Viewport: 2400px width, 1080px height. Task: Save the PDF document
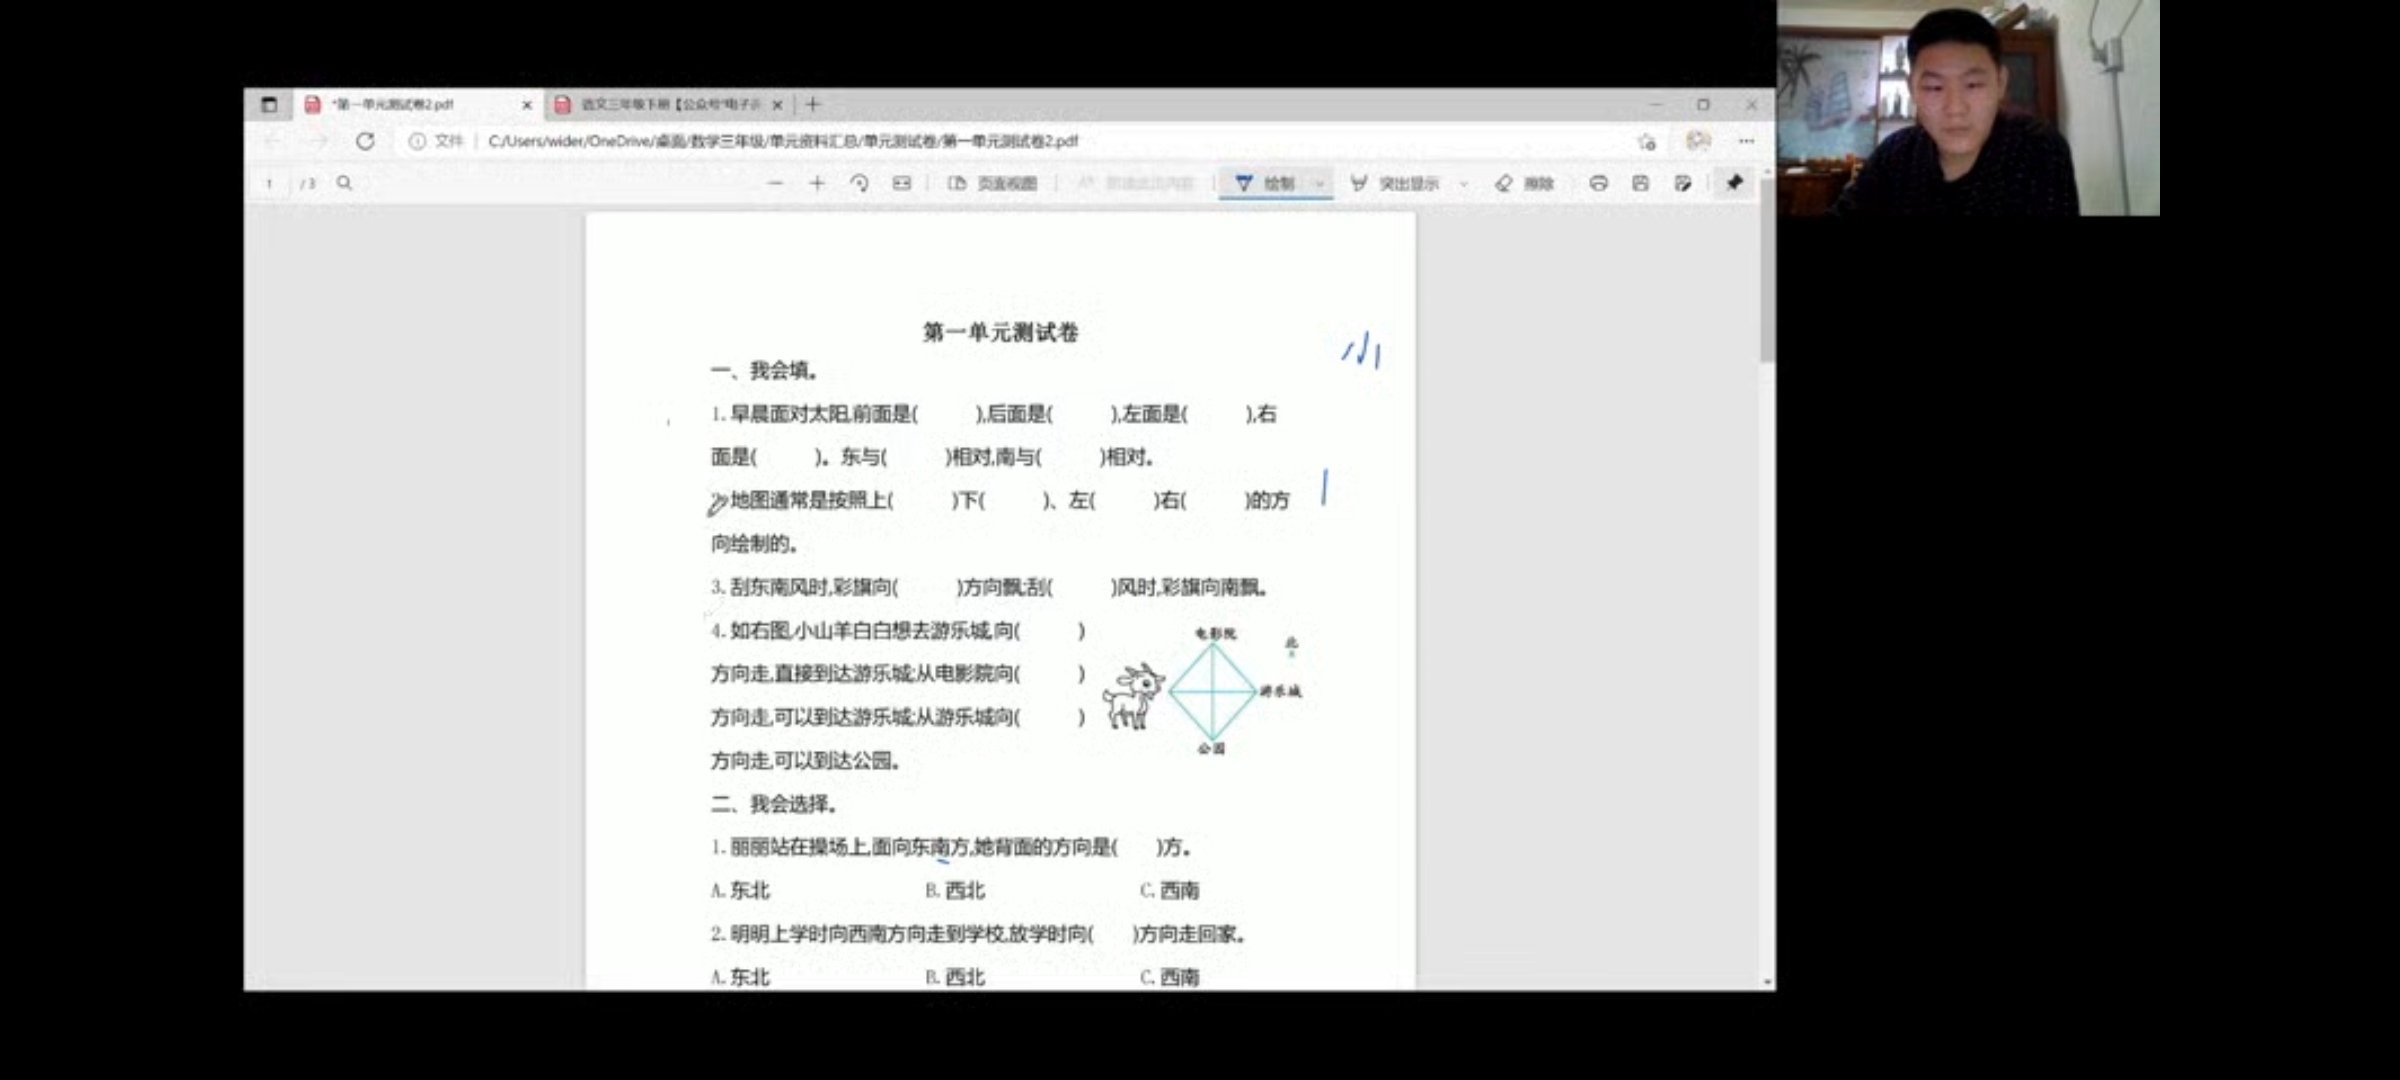(x=1641, y=183)
